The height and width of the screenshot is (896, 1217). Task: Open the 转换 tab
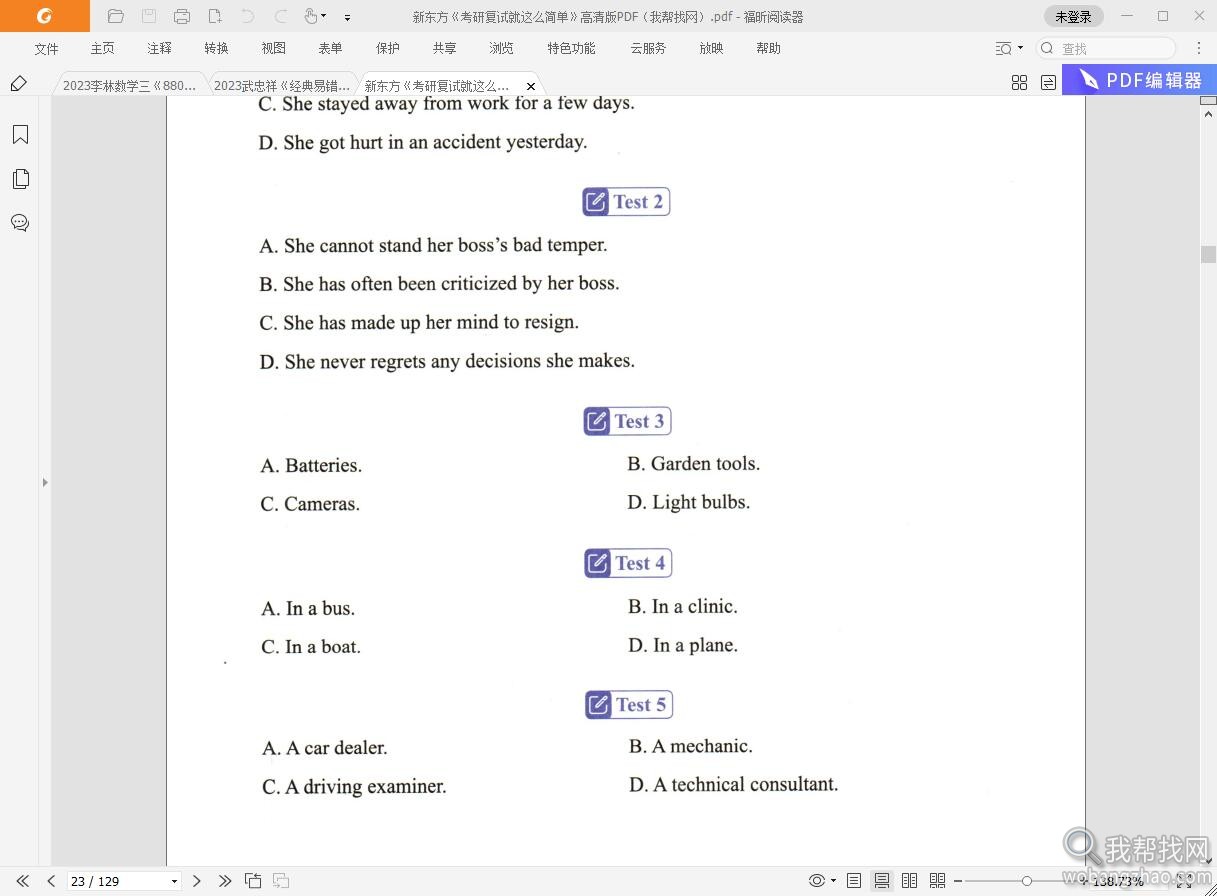216,48
